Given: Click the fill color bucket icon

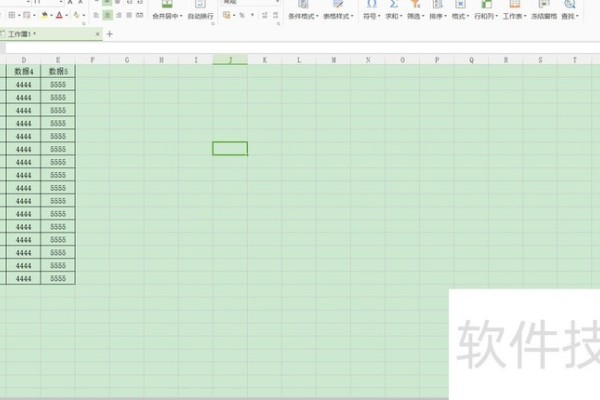Looking at the screenshot, I should point(44,15).
